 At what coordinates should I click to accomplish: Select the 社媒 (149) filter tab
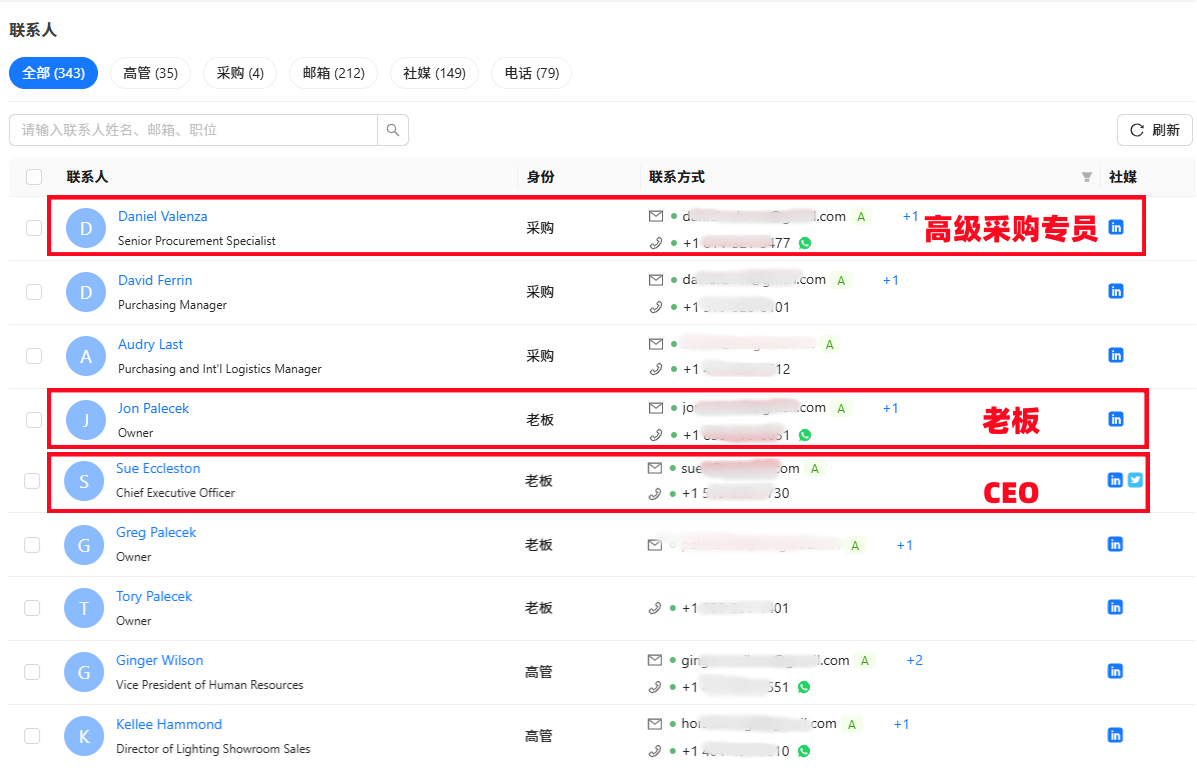pos(434,73)
